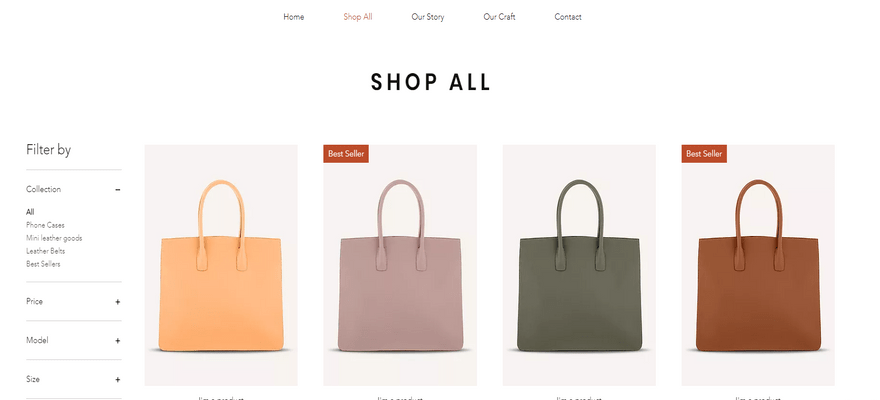Open the orange tote bag product

(221, 265)
